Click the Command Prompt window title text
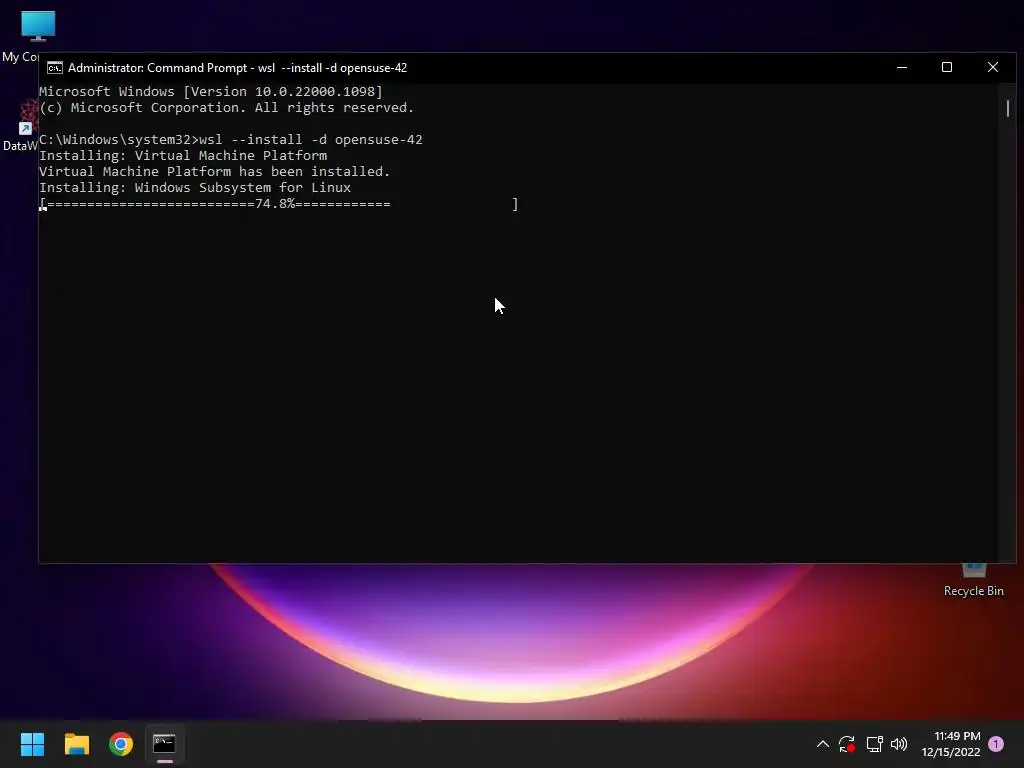 [x=237, y=68]
